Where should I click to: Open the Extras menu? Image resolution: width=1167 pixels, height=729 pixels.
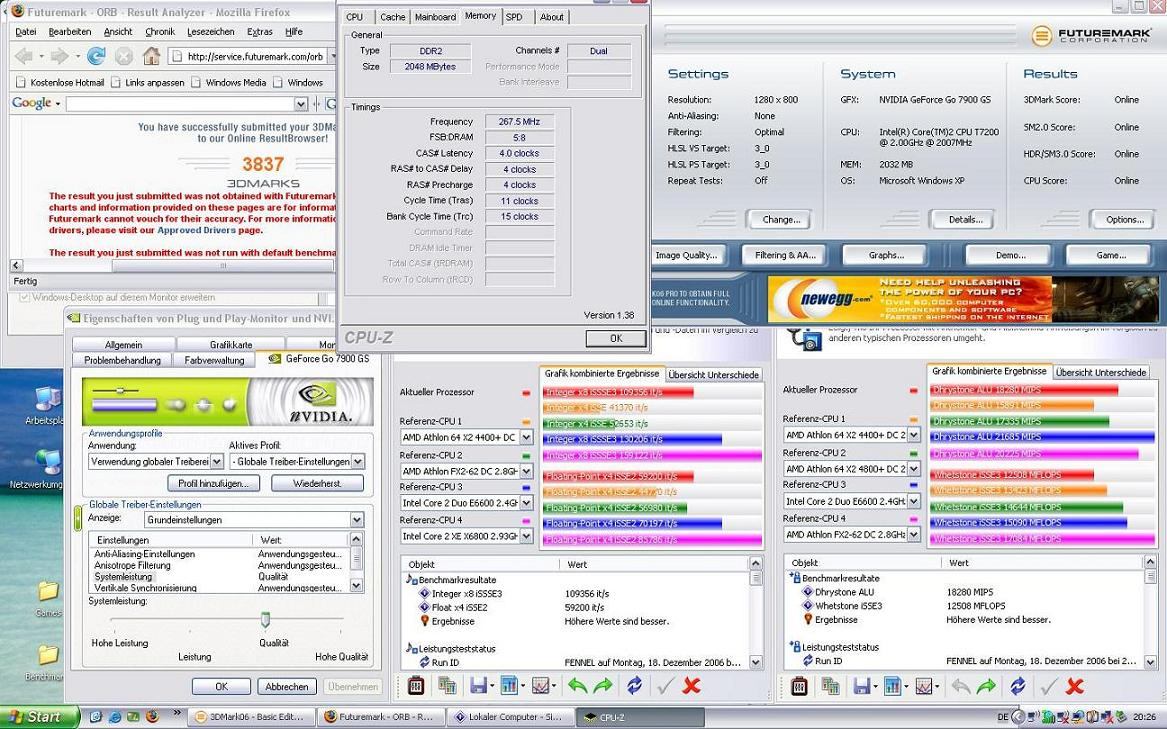pyautogui.click(x=260, y=32)
